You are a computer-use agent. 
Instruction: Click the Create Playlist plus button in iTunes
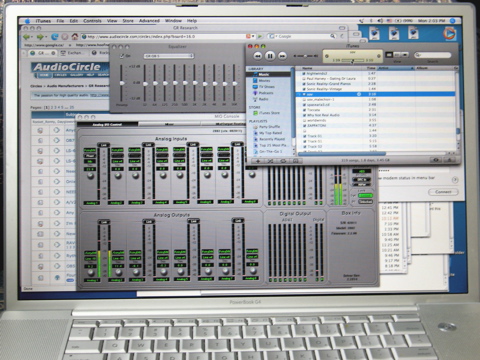tap(258, 161)
